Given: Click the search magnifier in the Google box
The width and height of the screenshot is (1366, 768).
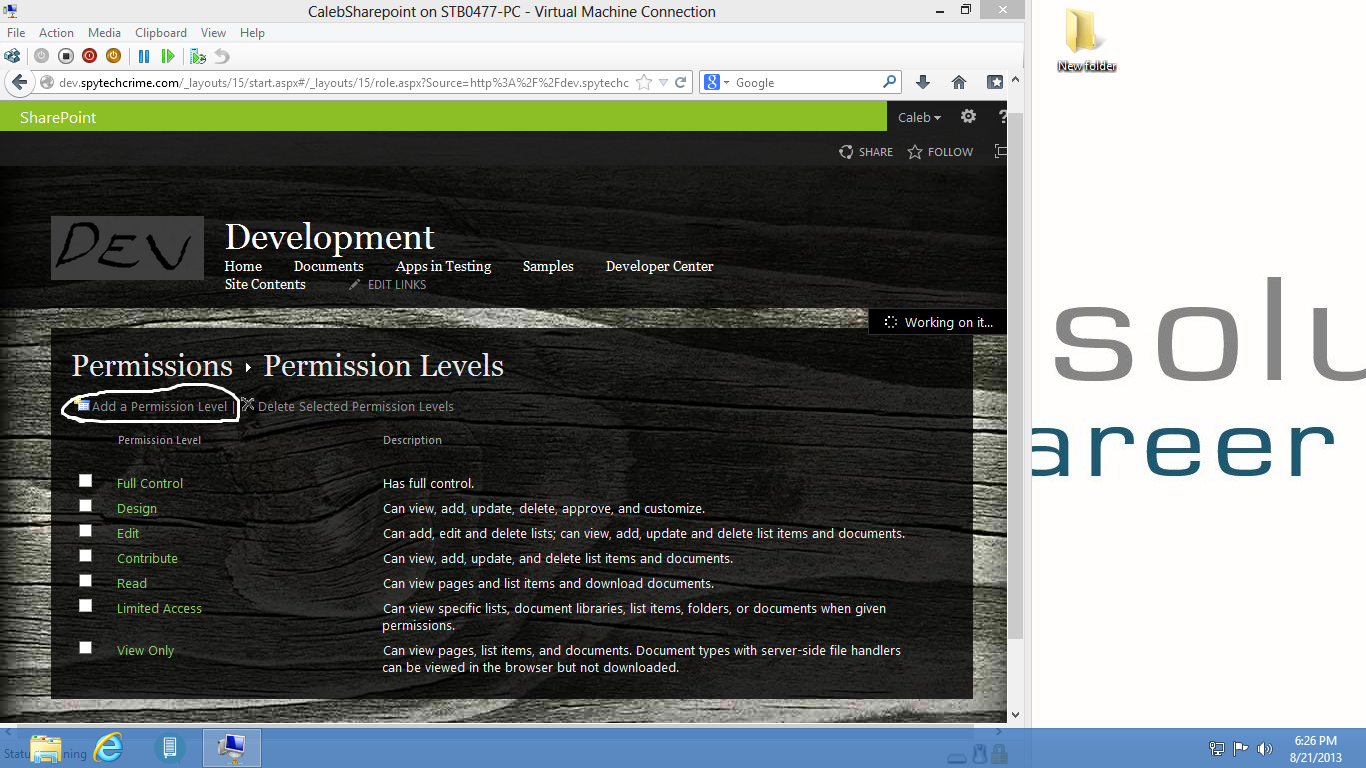Looking at the screenshot, I should (x=889, y=82).
